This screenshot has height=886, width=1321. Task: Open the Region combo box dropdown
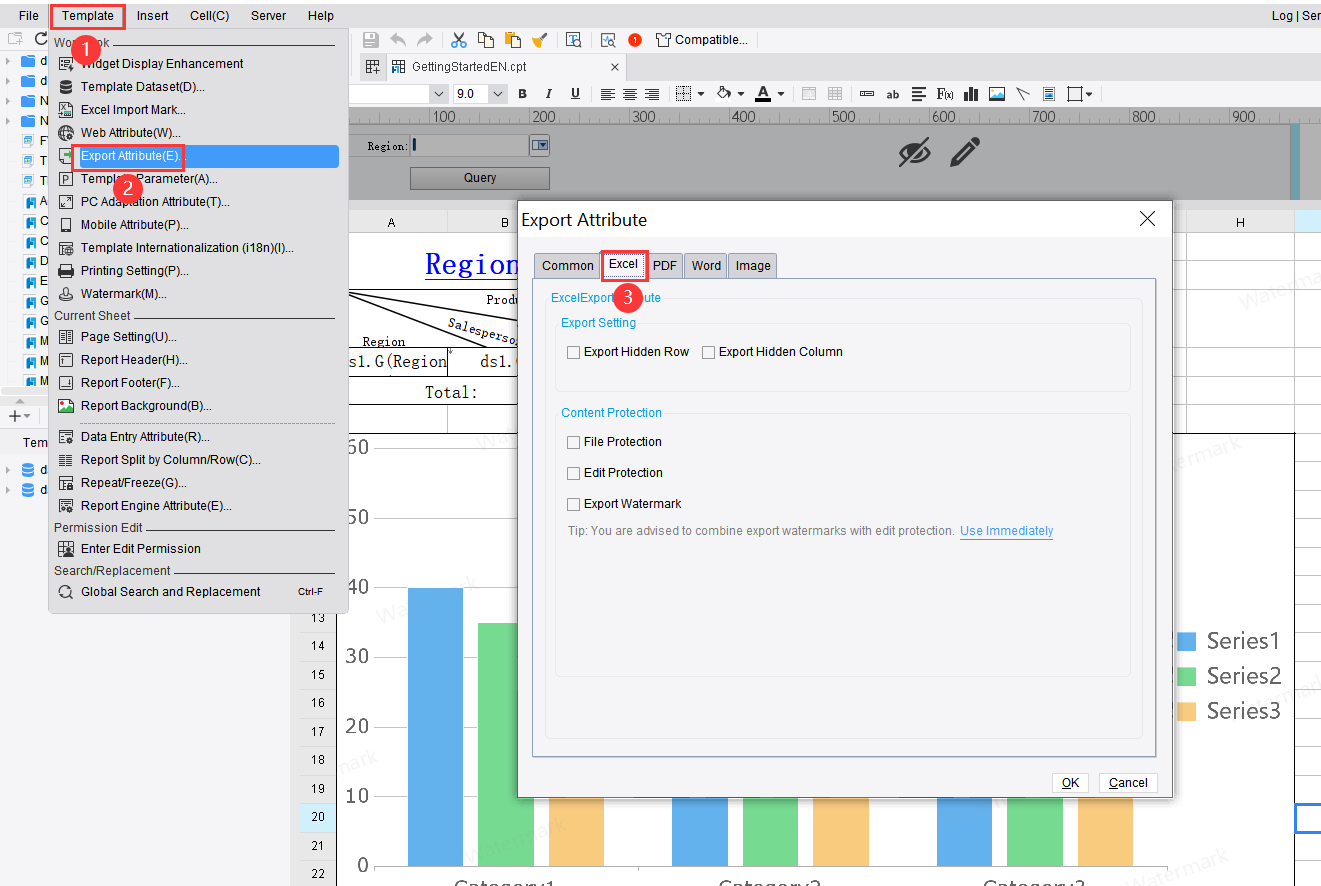(540, 145)
